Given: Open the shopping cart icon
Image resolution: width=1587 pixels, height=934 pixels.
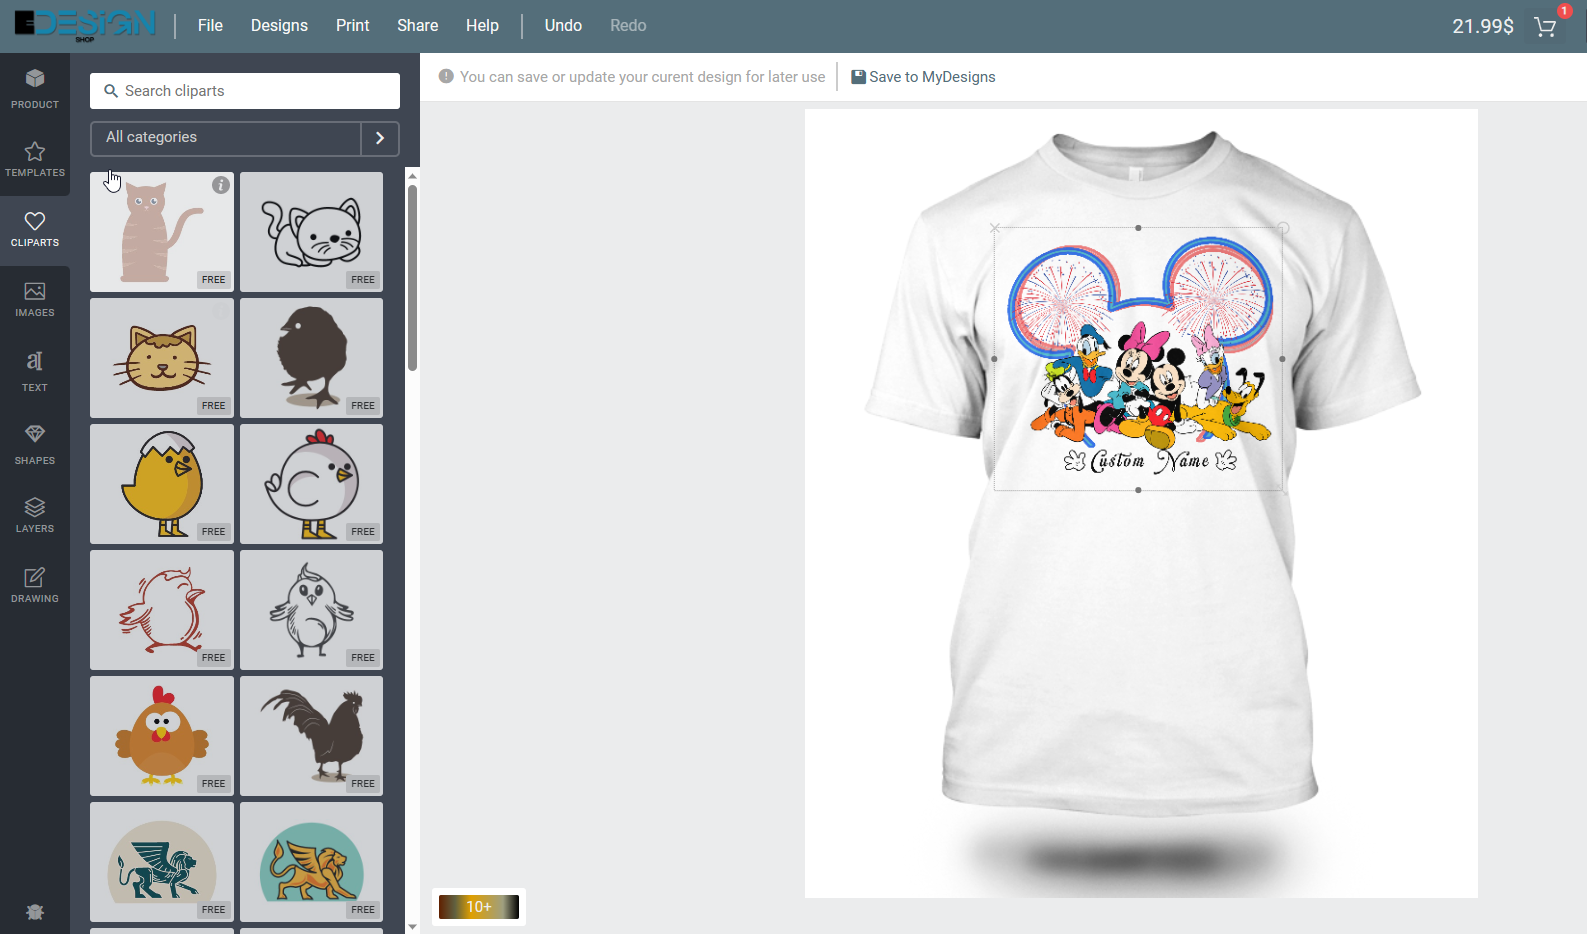Looking at the screenshot, I should point(1545,27).
